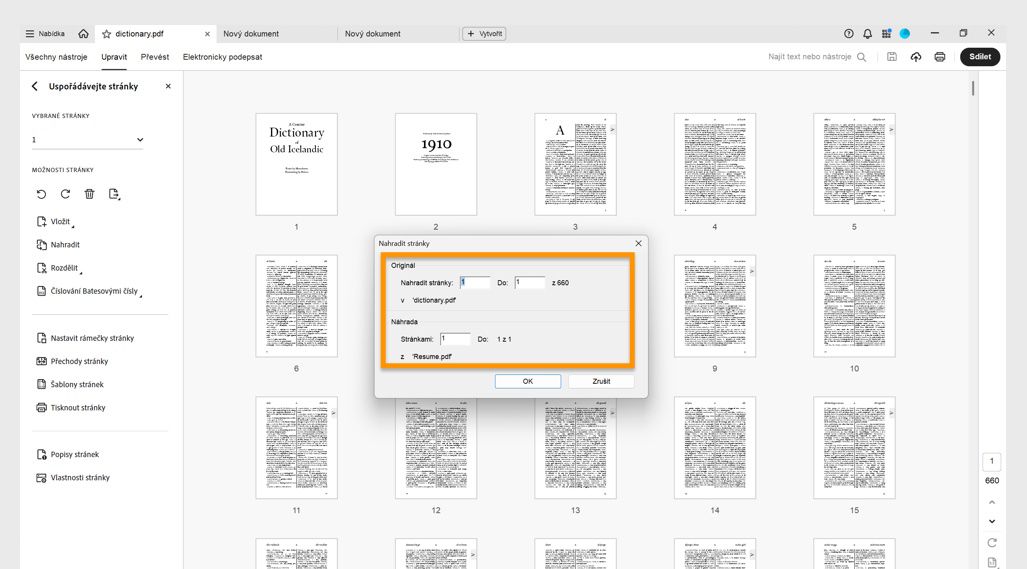Click the vertical scrollbar thumb

(973, 88)
